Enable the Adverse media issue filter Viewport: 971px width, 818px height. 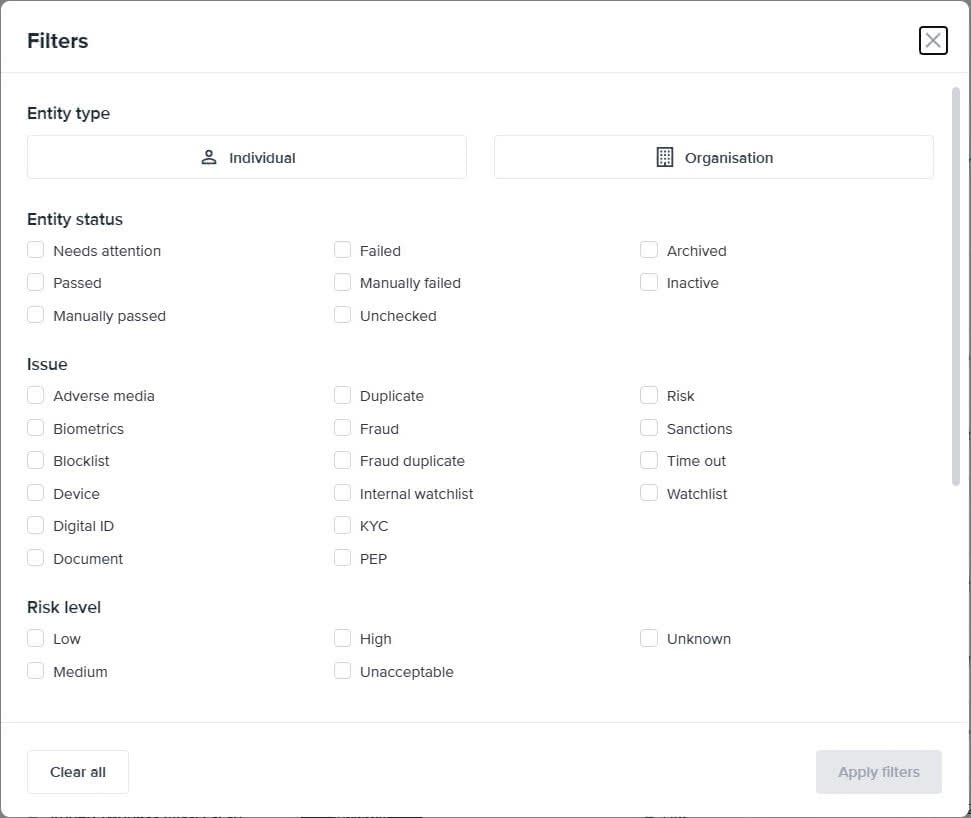point(36,395)
